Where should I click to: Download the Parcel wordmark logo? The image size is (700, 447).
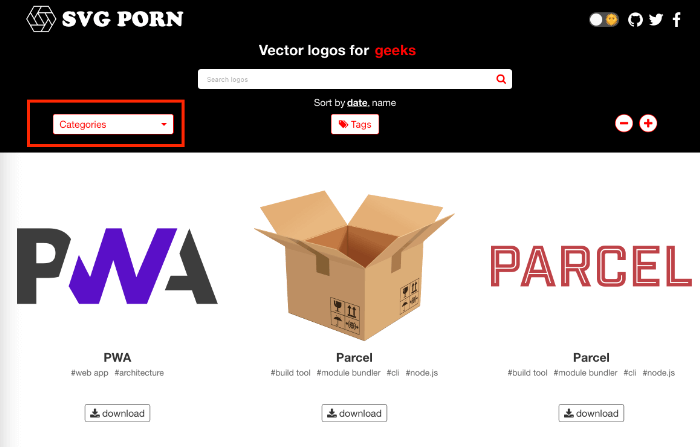tap(591, 413)
